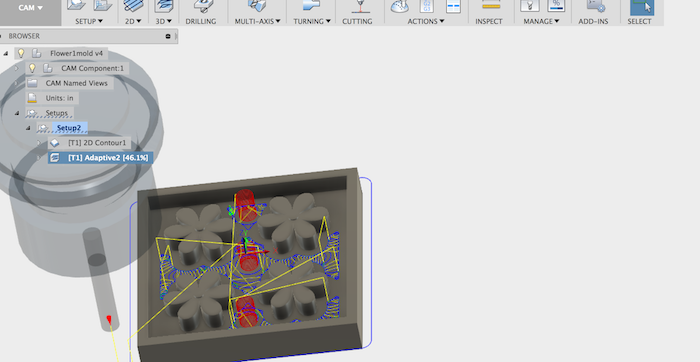Toggle visibility light bulb of Flower1mold v4
The height and width of the screenshot is (362, 700).
(x=21, y=53)
